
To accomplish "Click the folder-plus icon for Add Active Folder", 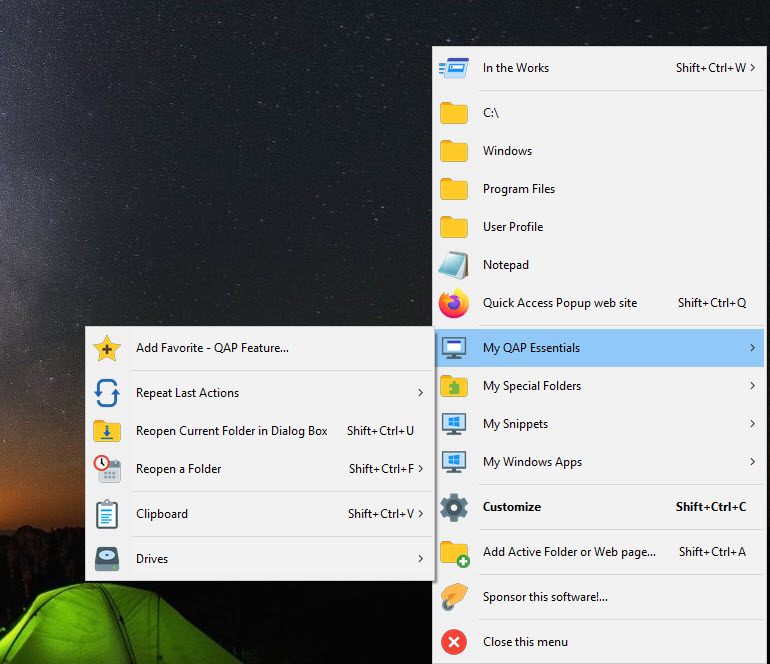I will [x=455, y=553].
